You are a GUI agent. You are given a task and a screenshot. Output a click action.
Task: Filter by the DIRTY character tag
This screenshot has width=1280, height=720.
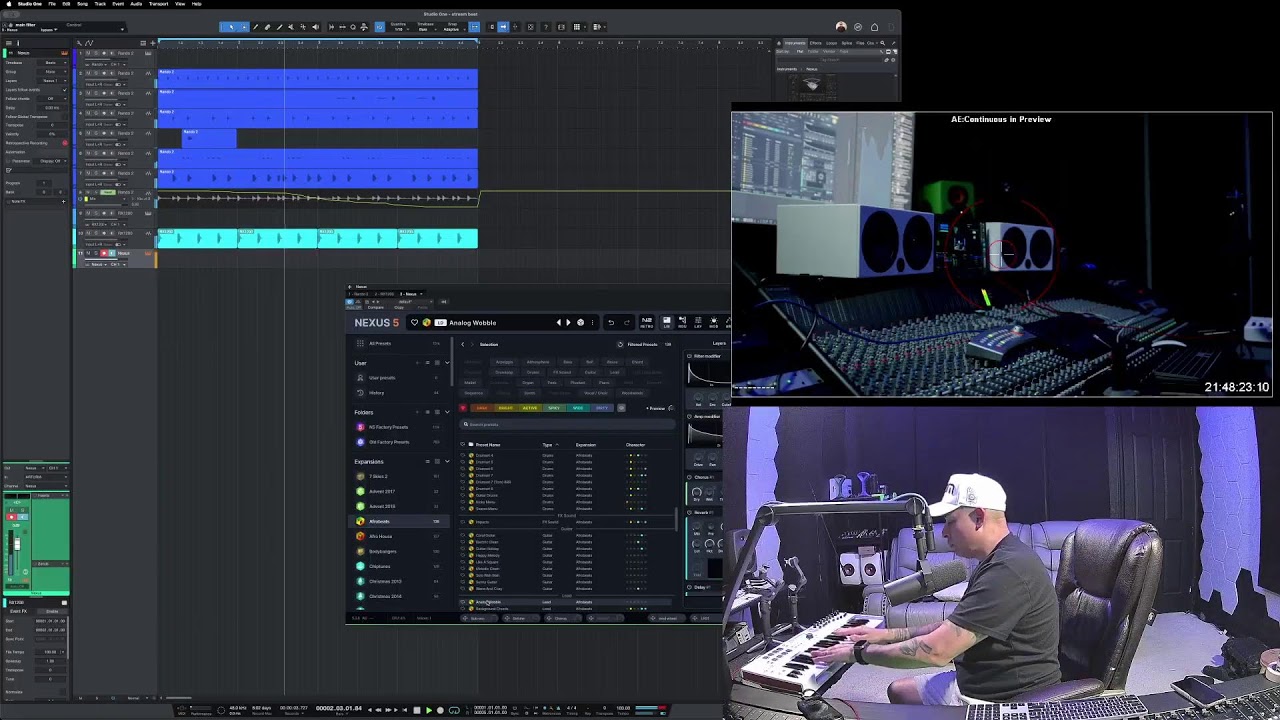point(602,408)
